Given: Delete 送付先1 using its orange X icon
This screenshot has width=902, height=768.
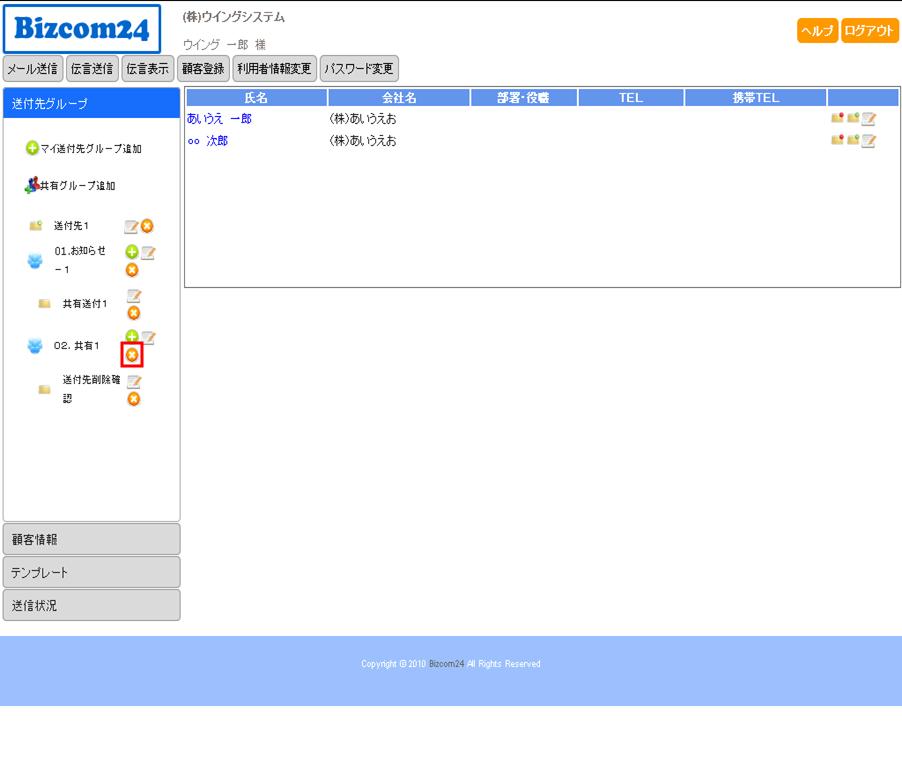Looking at the screenshot, I should tap(147, 226).
